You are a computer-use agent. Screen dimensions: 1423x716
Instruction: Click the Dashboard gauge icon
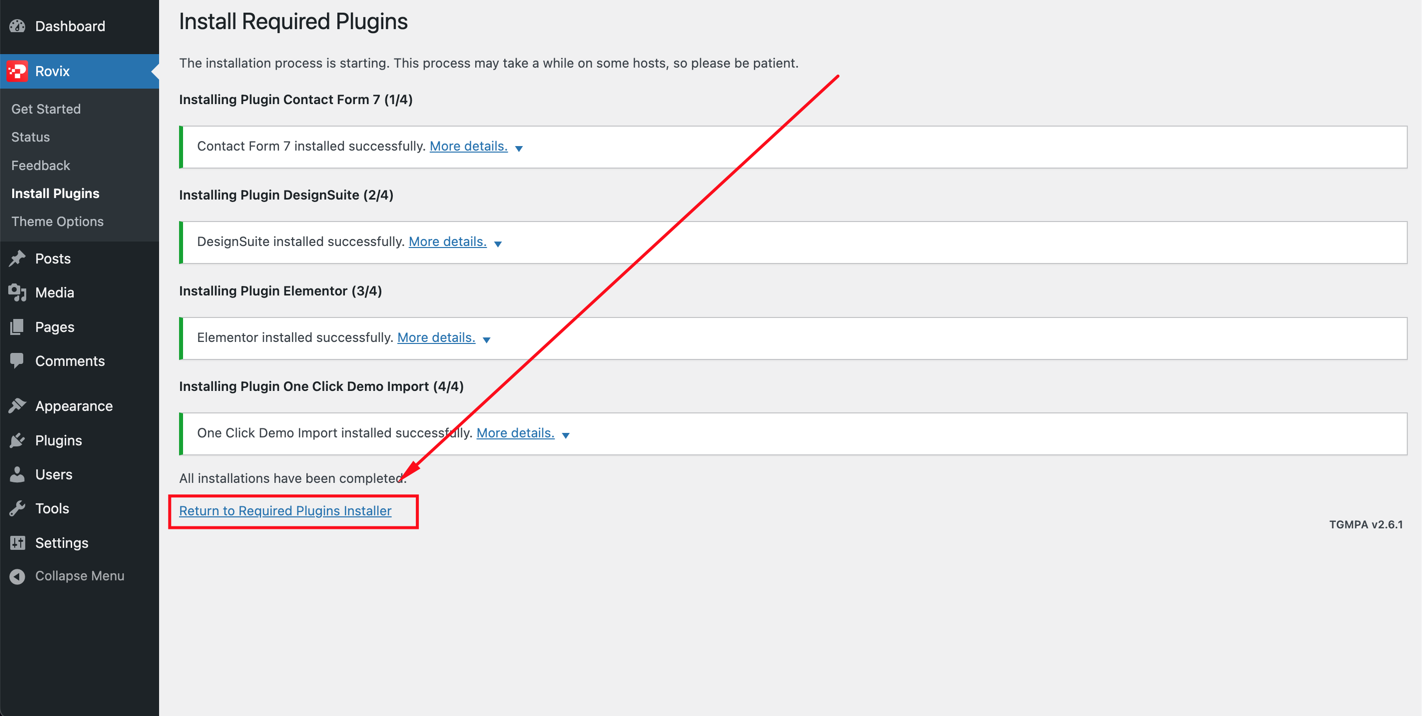pyautogui.click(x=17, y=26)
